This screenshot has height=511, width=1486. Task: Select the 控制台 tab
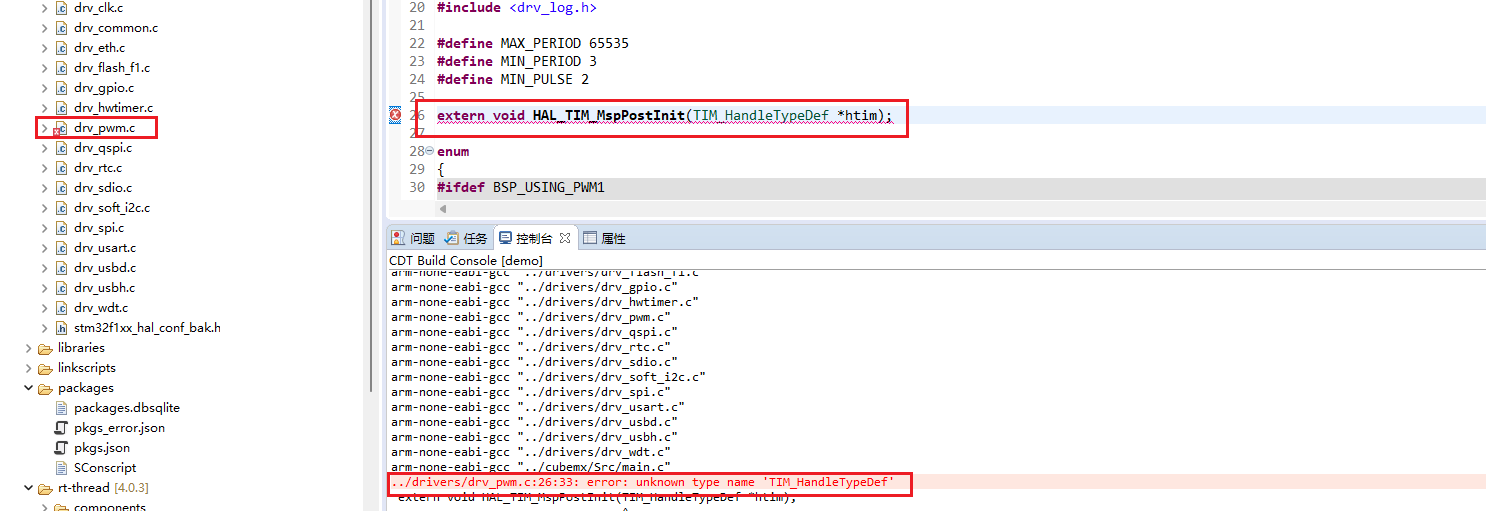click(x=533, y=238)
